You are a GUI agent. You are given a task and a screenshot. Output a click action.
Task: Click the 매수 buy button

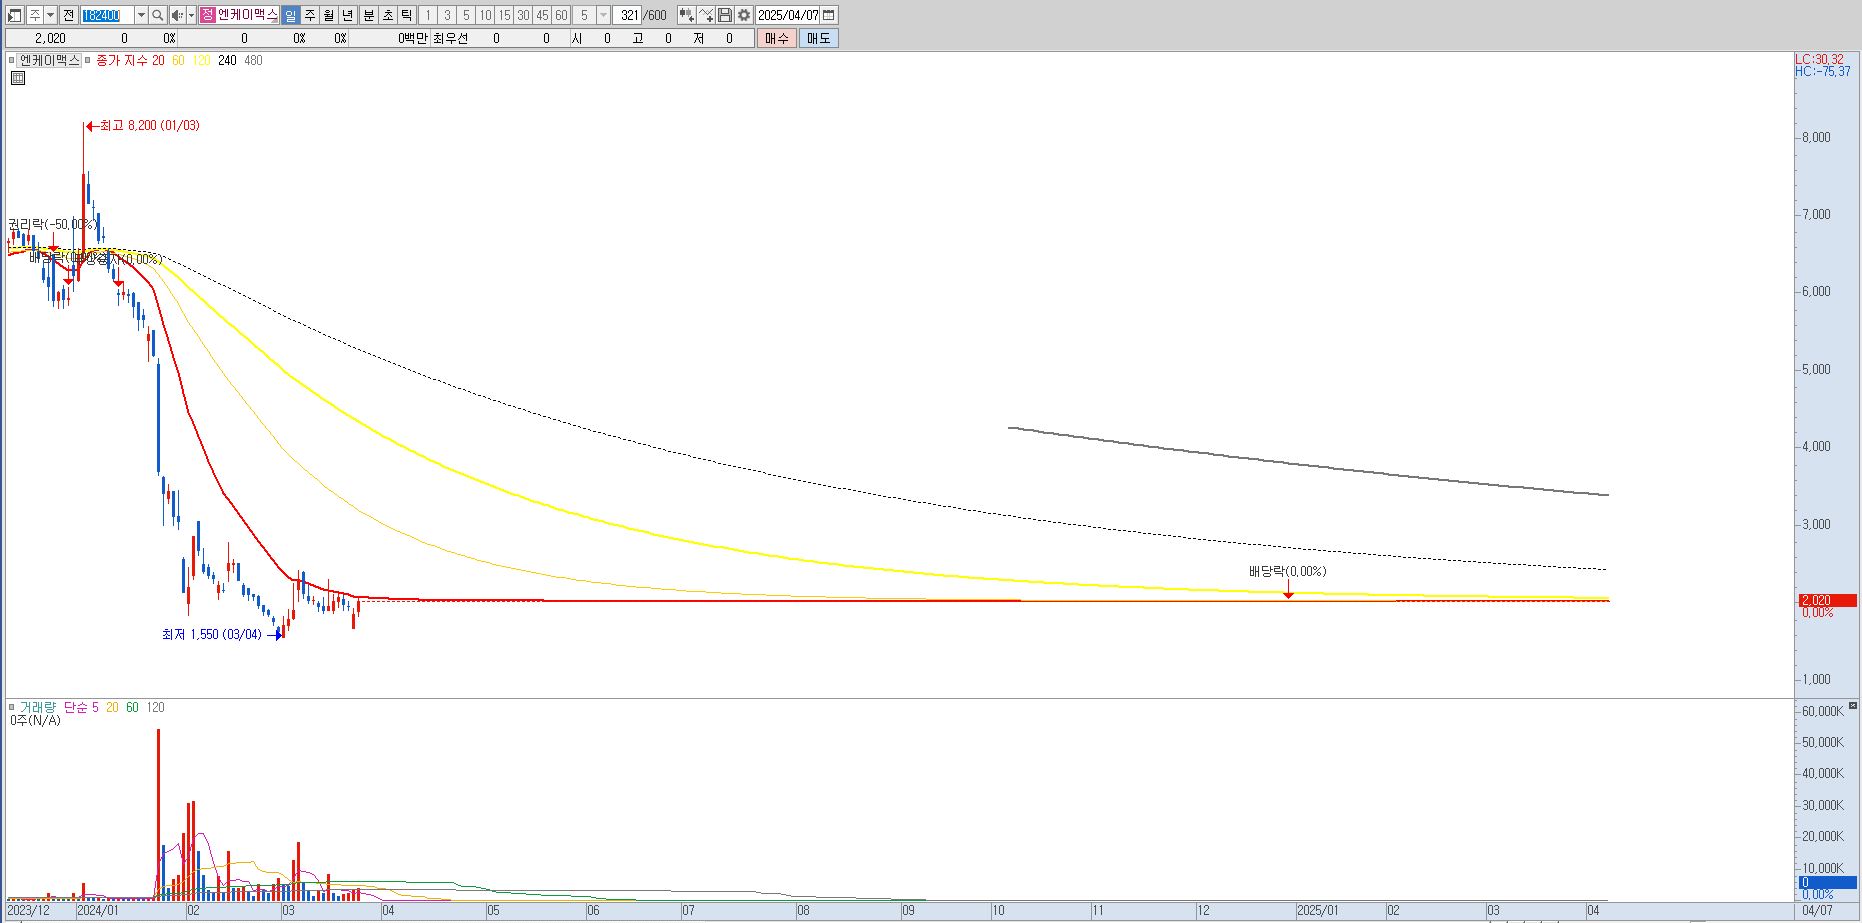click(777, 38)
